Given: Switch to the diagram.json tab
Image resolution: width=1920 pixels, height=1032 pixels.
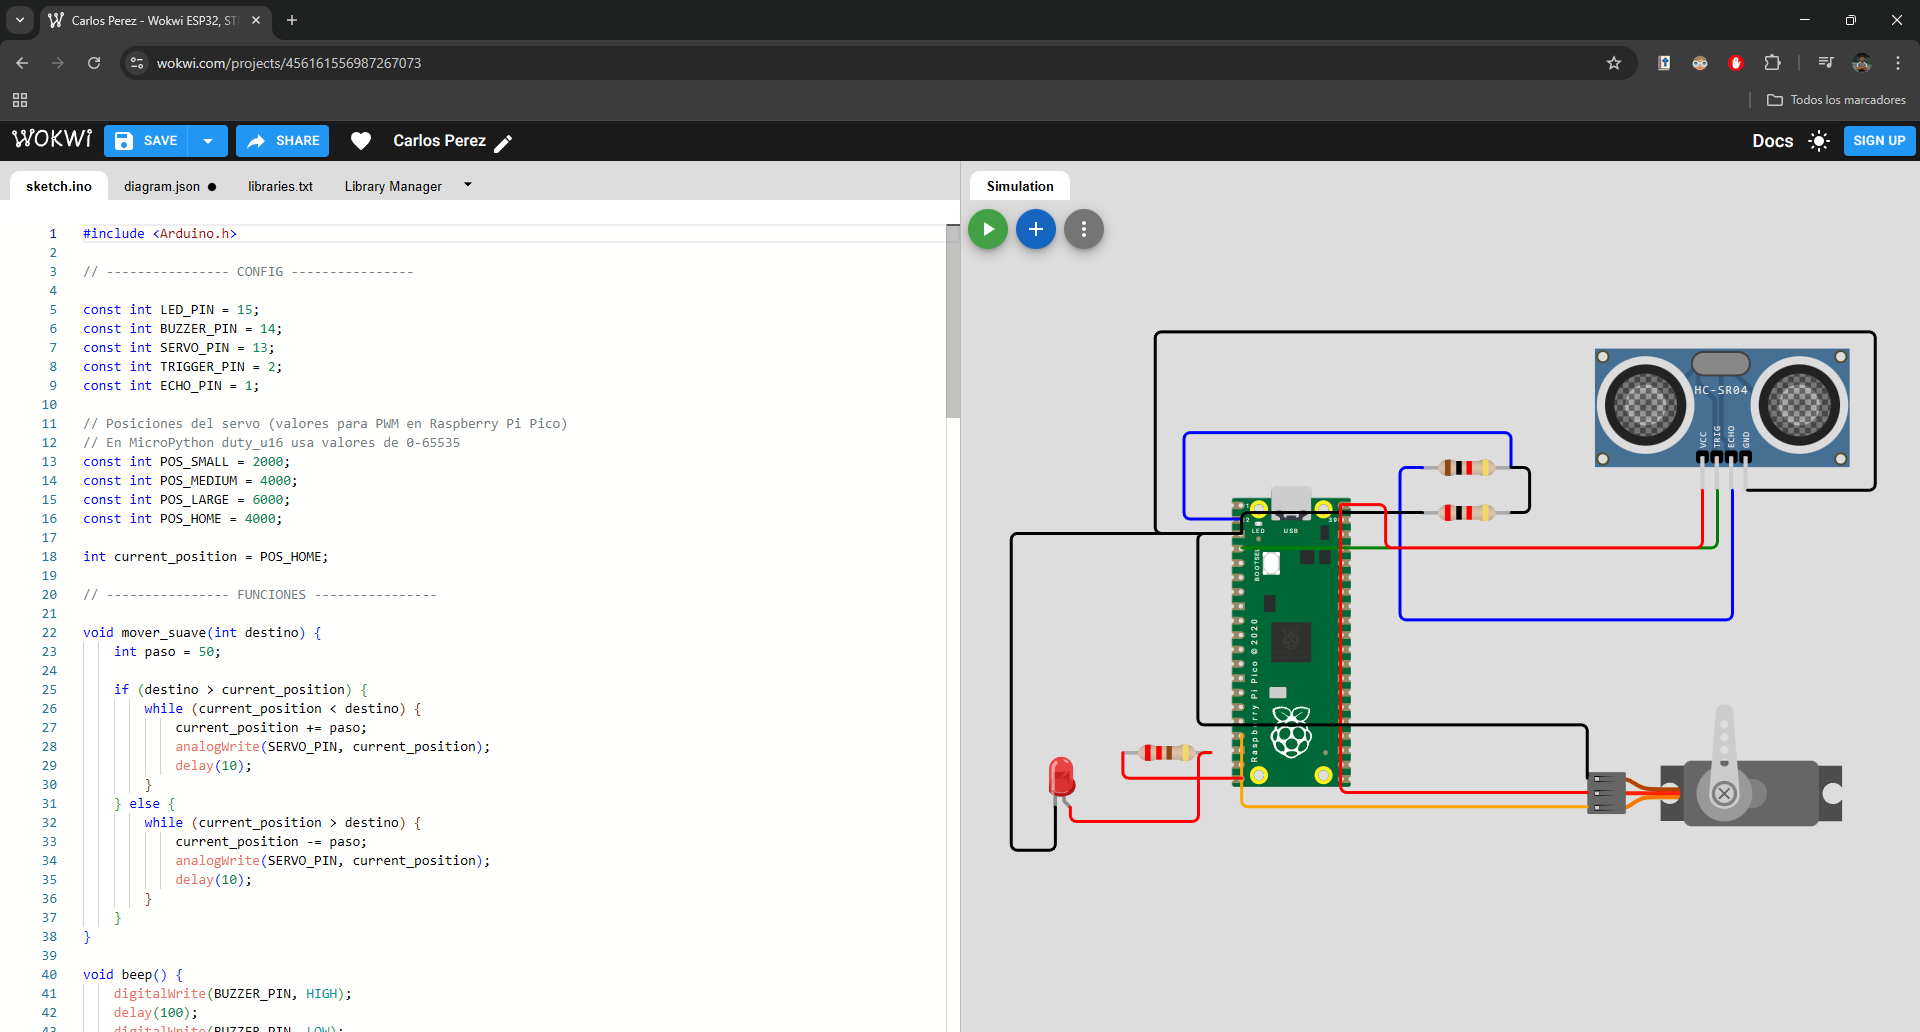Looking at the screenshot, I should tap(162, 186).
